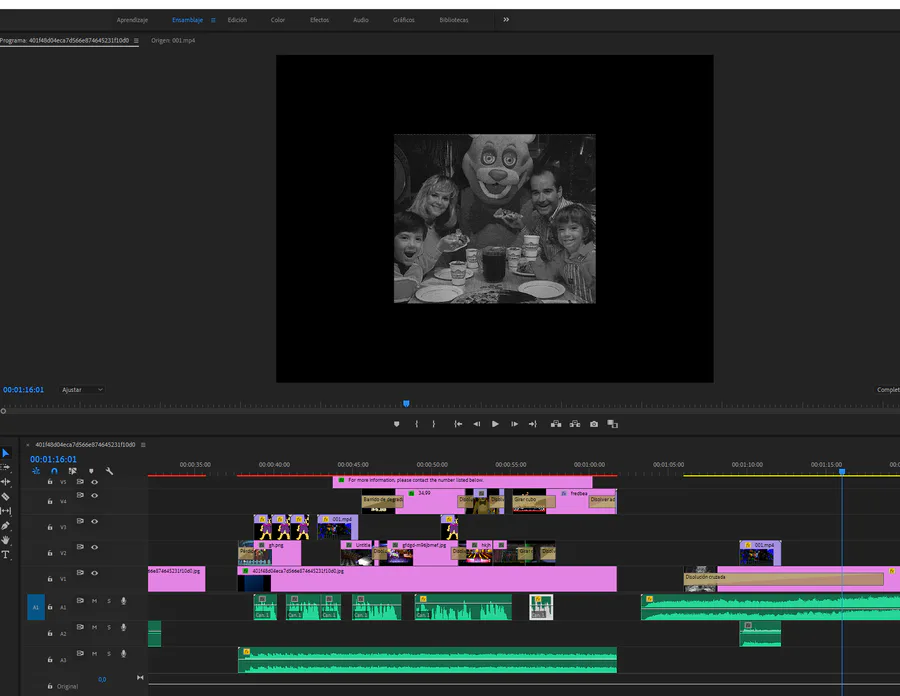This screenshot has height=696, width=900.
Task: Close the timeline sequence tab
Action: click(x=28, y=445)
